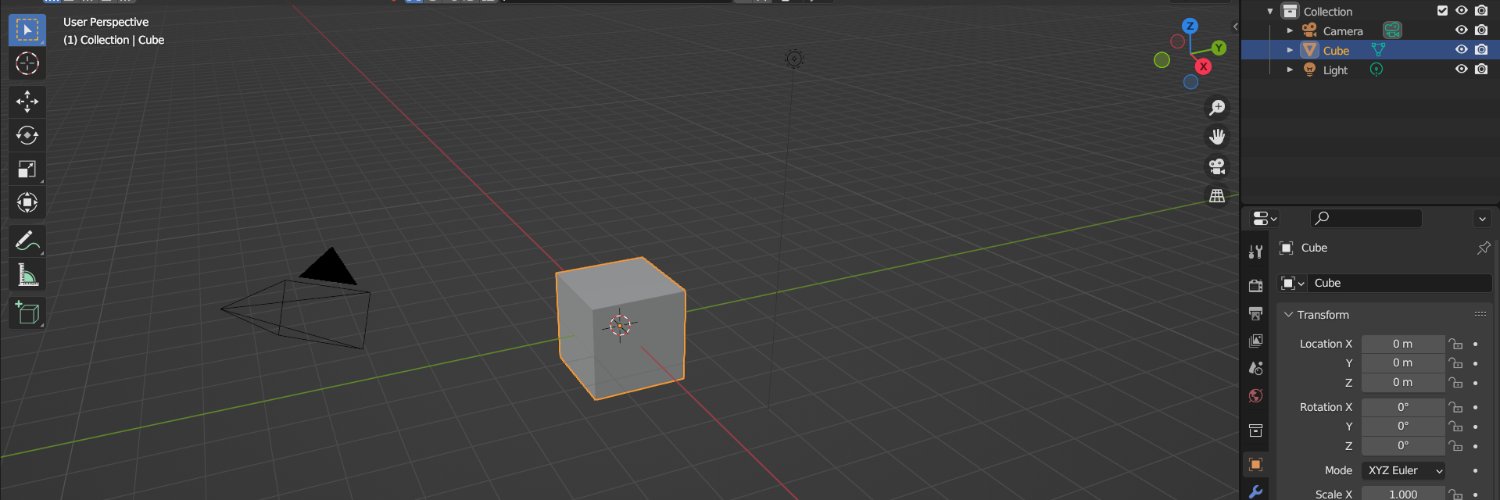Expand the Light row in outliner

(1290, 70)
